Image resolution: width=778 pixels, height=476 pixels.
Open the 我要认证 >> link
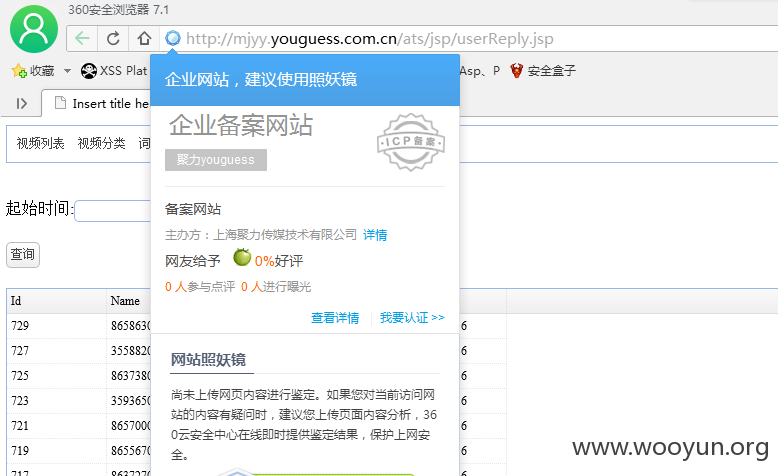click(x=412, y=318)
